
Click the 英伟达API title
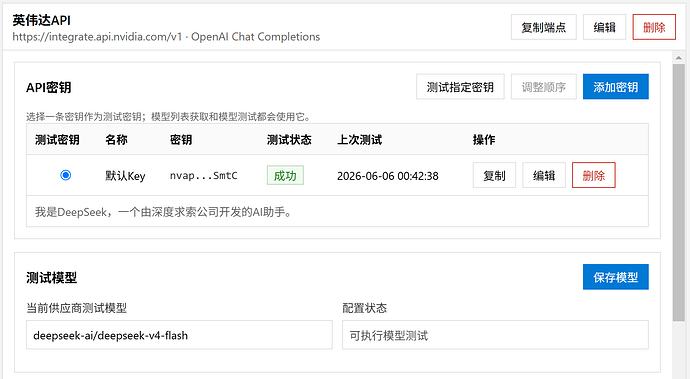pos(41,20)
